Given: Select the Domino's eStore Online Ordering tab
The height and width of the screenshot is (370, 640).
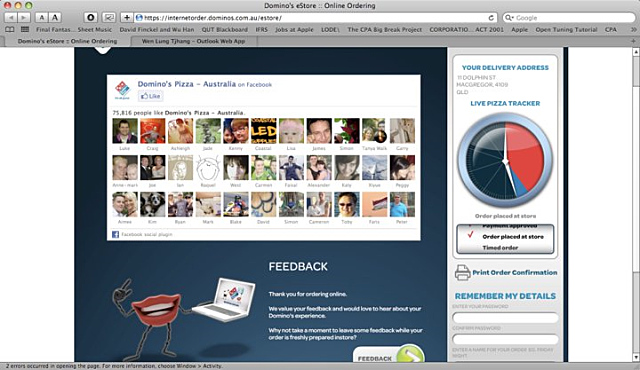Looking at the screenshot, I should [x=67, y=41].
